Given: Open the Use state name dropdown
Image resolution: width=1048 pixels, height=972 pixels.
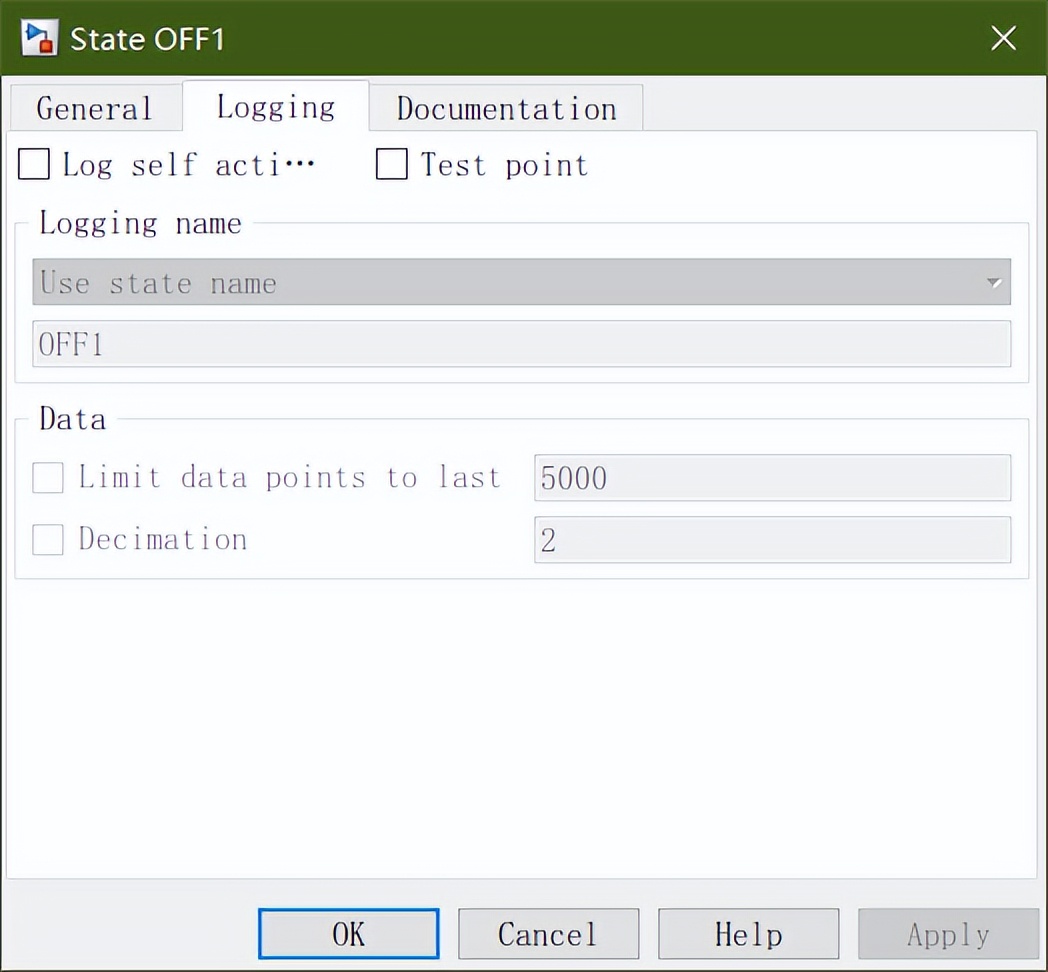Looking at the screenshot, I should pyautogui.click(x=520, y=282).
